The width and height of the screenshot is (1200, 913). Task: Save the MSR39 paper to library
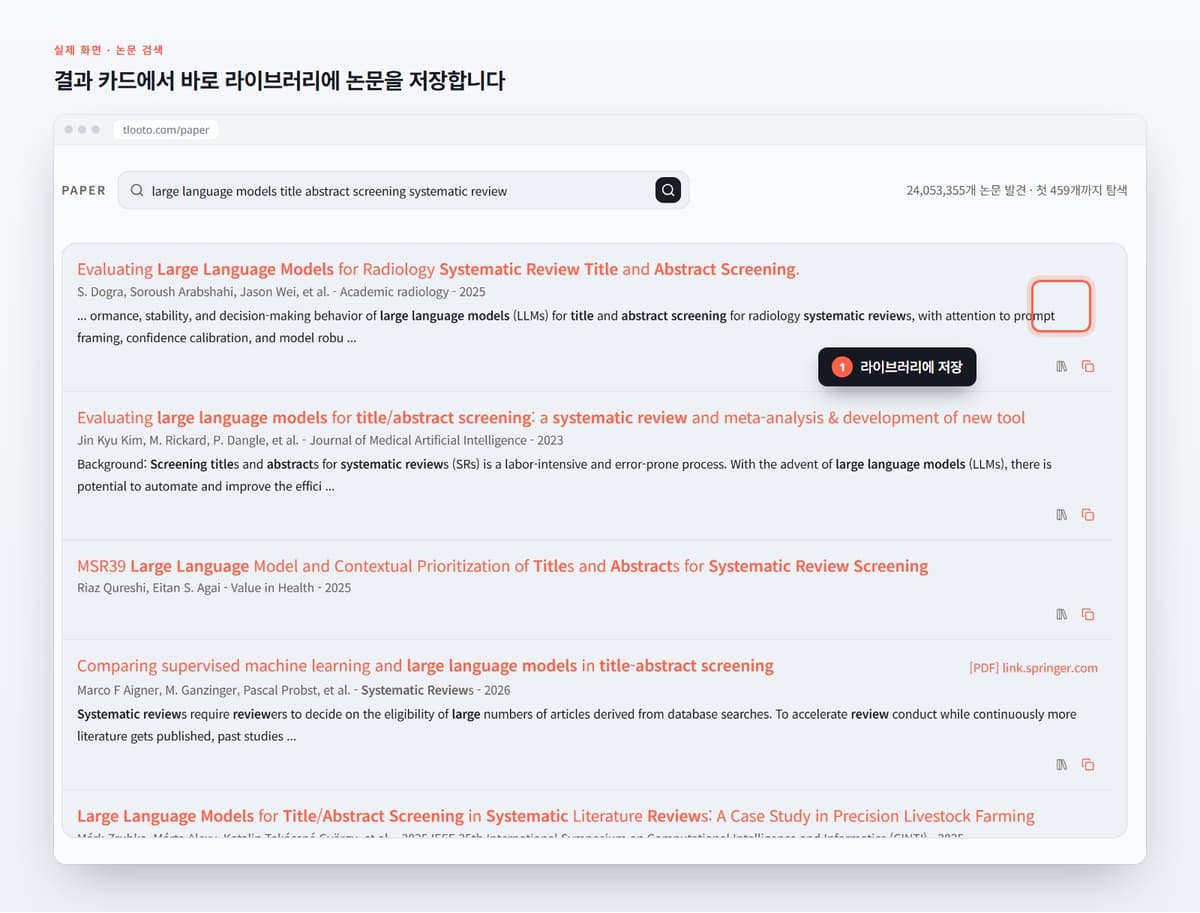pos(1062,614)
